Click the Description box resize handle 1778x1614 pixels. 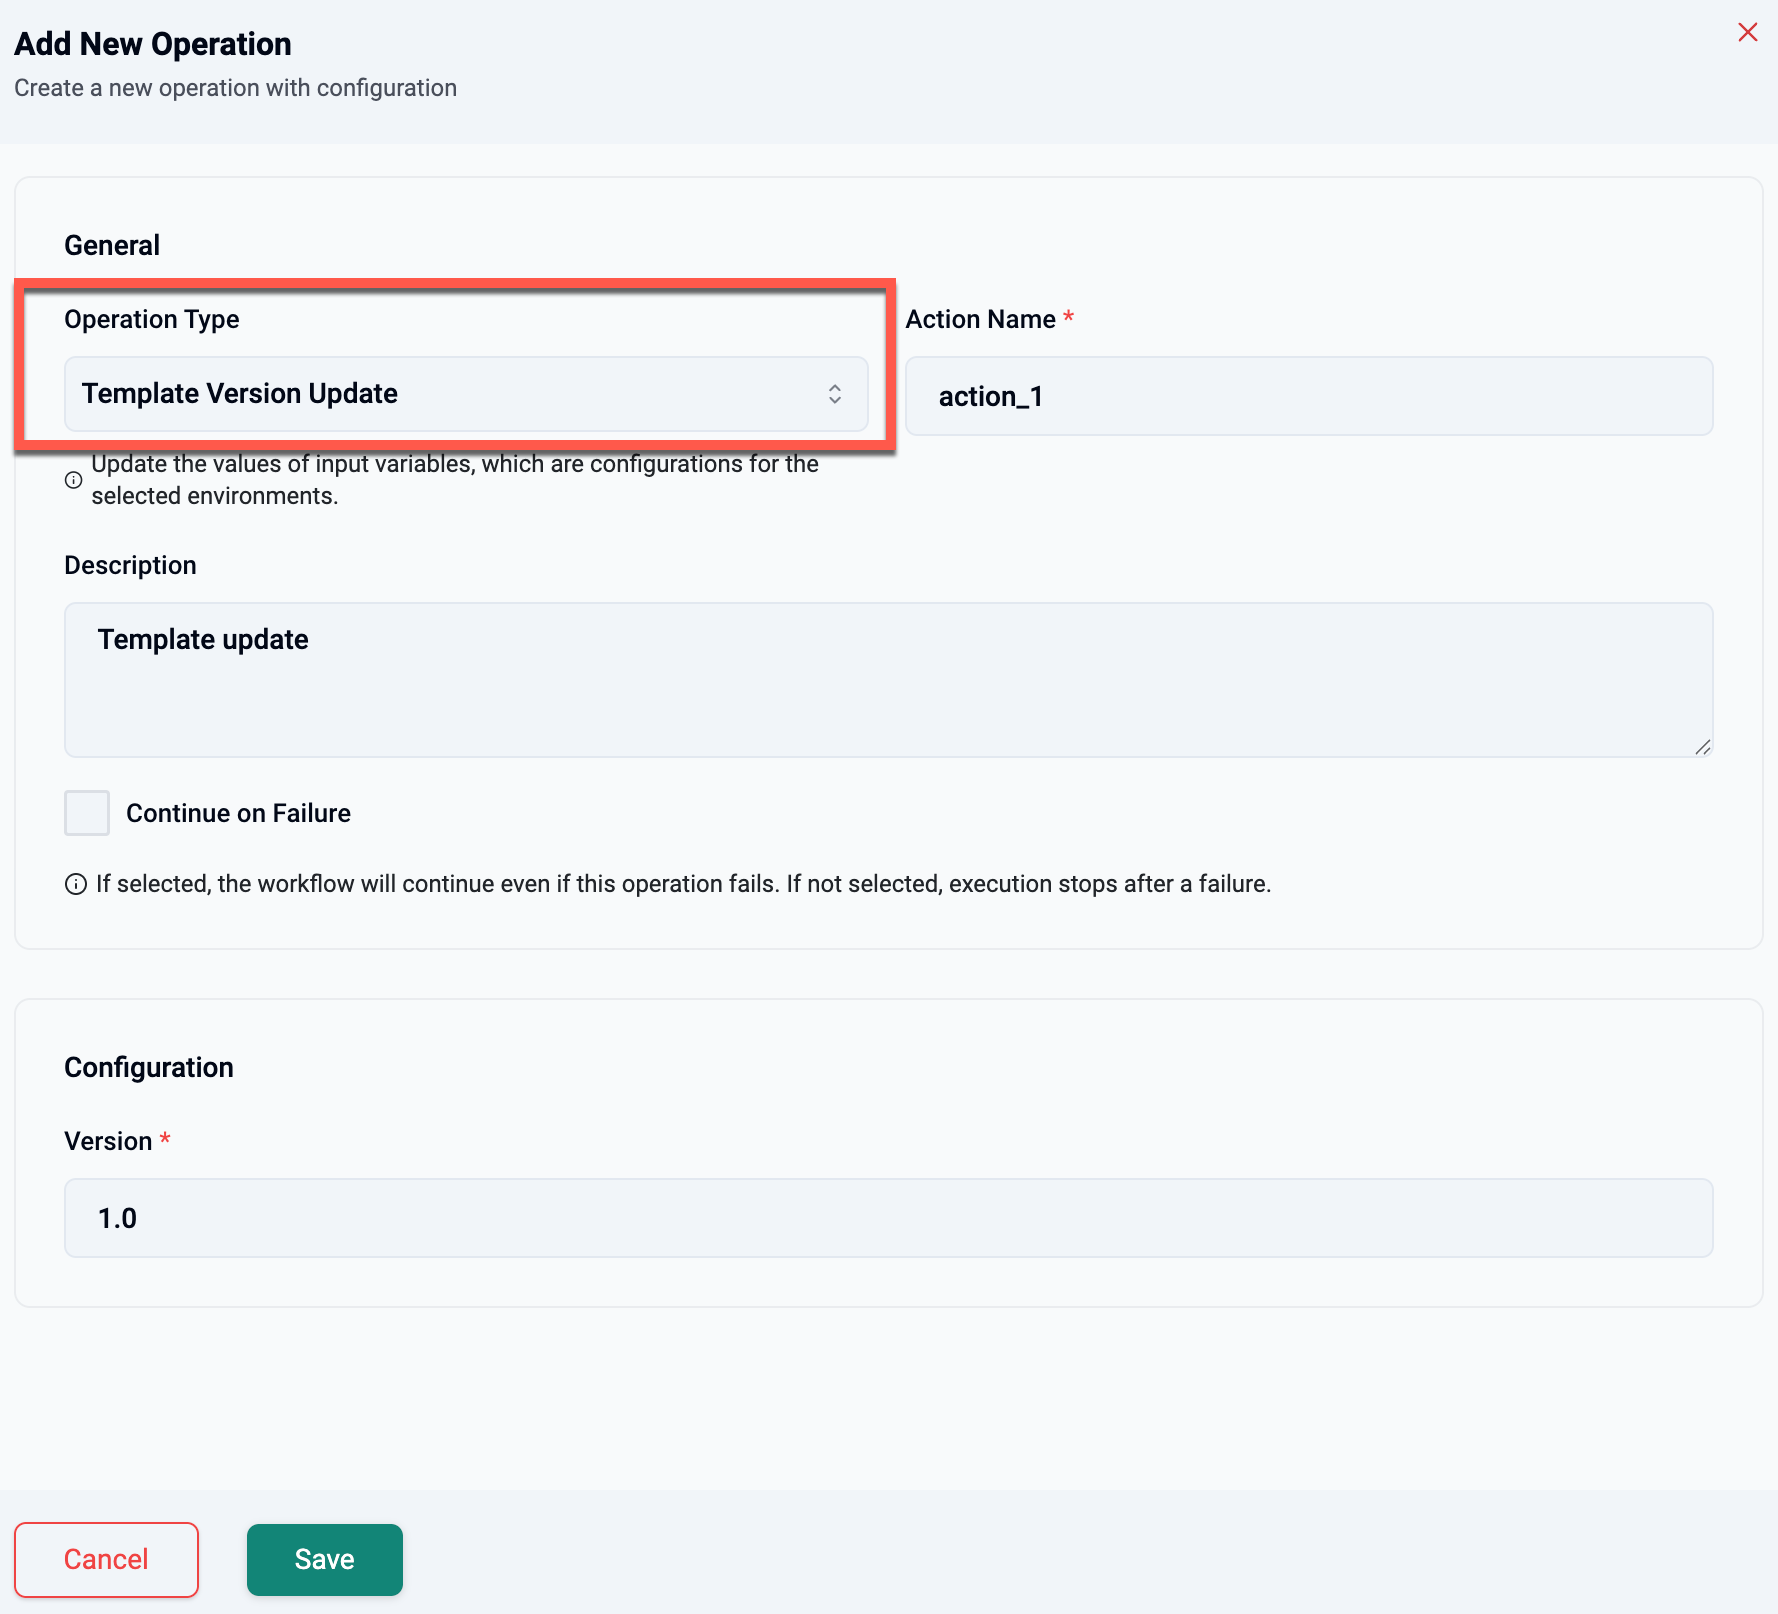coord(1702,747)
